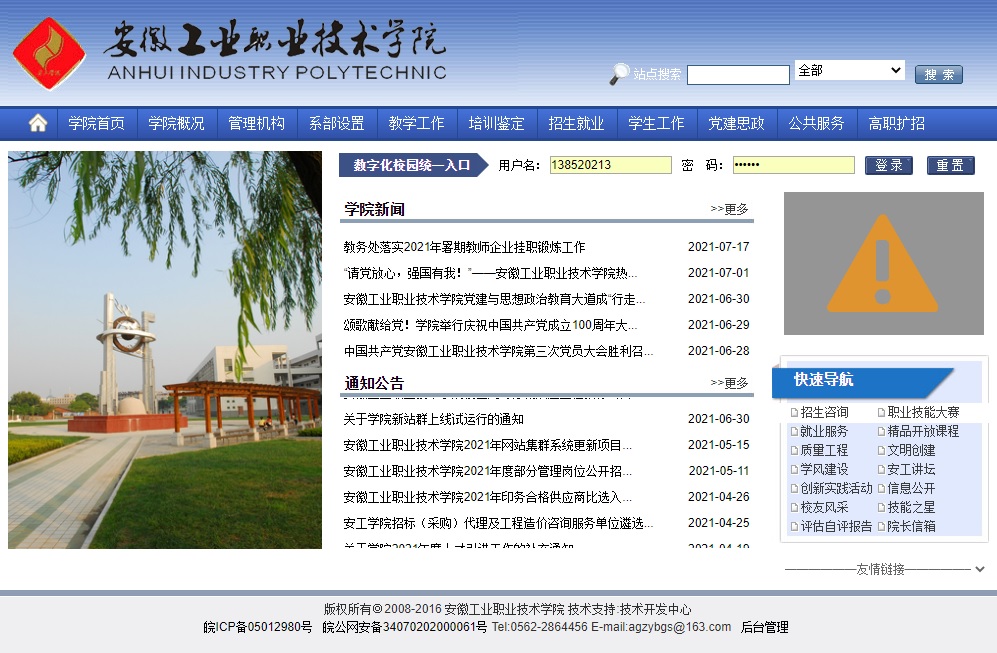997x653 pixels.
Task: Click 职业技能大赛 quick navigation link
Action: click(923, 412)
